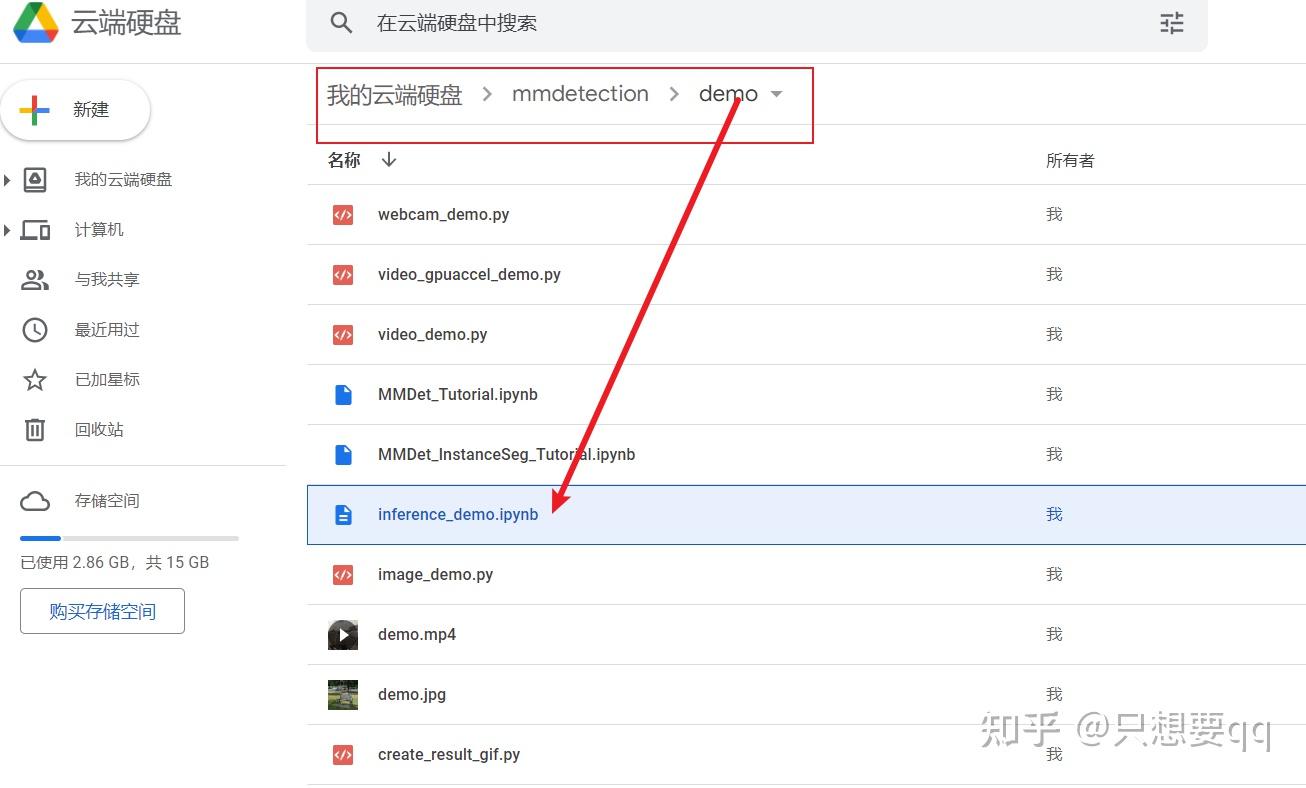Toggle the 名称 sort direction arrow

tap(388, 159)
